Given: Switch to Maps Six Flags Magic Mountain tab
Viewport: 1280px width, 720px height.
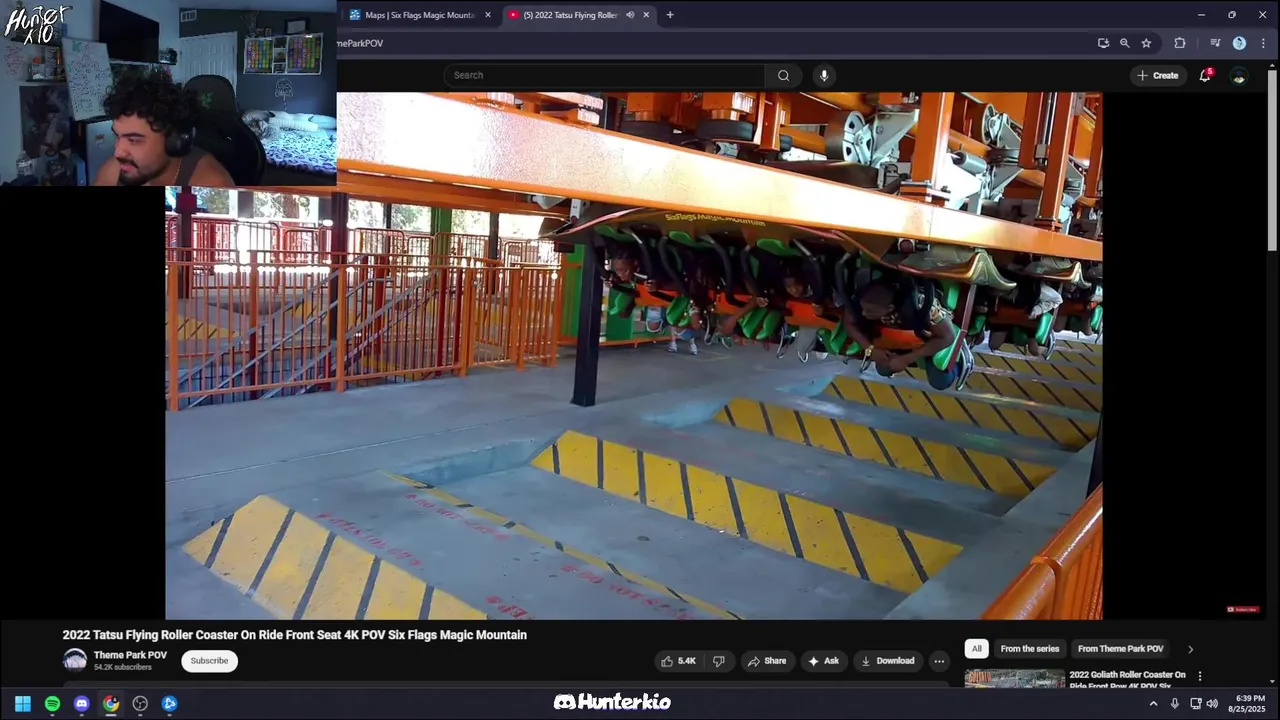Looking at the screenshot, I should pyautogui.click(x=420, y=15).
